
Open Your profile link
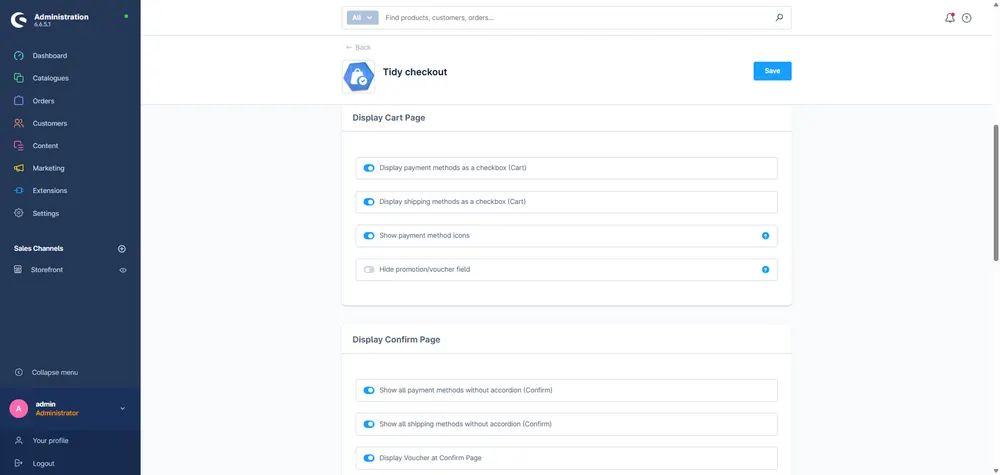(50, 441)
